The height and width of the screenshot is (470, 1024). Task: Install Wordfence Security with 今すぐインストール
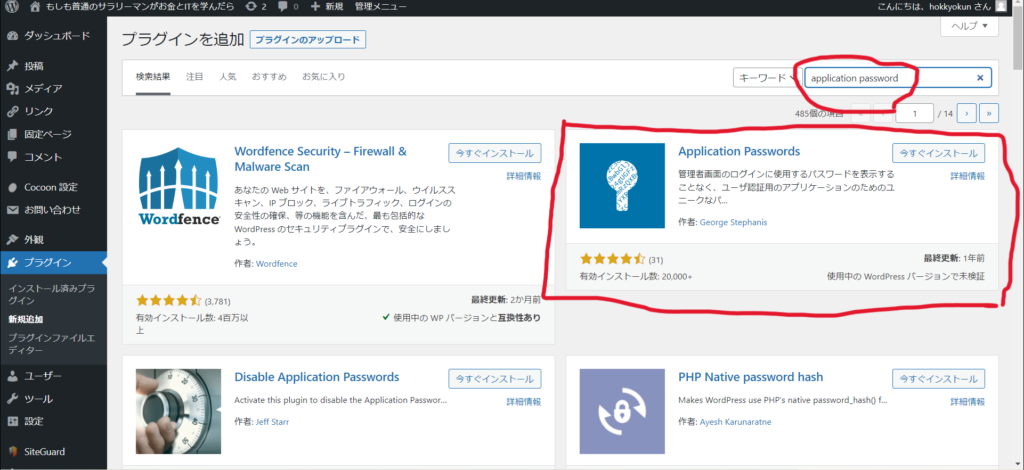click(x=495, y=153)
